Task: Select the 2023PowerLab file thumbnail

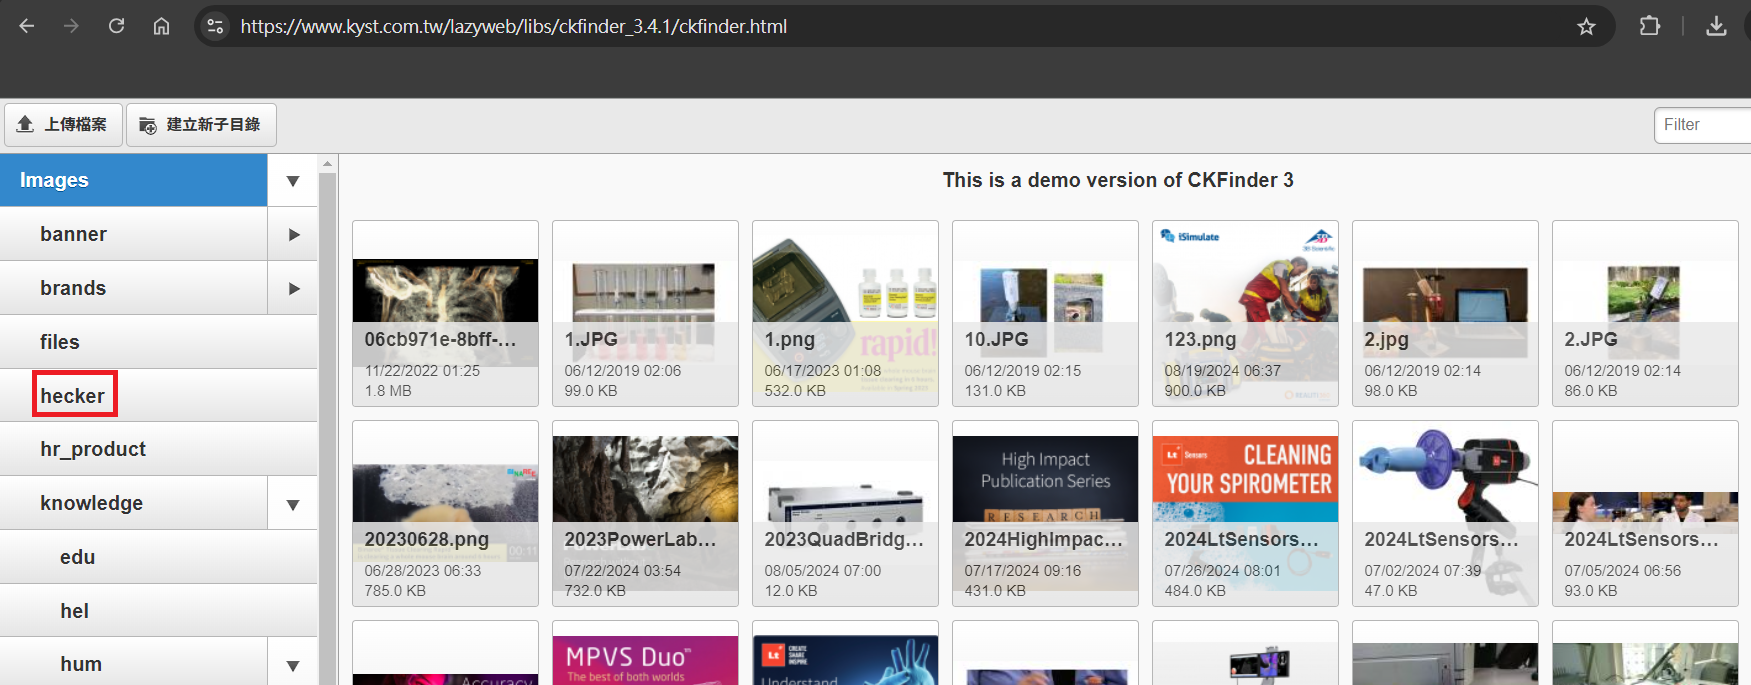Action: point(645,513)
